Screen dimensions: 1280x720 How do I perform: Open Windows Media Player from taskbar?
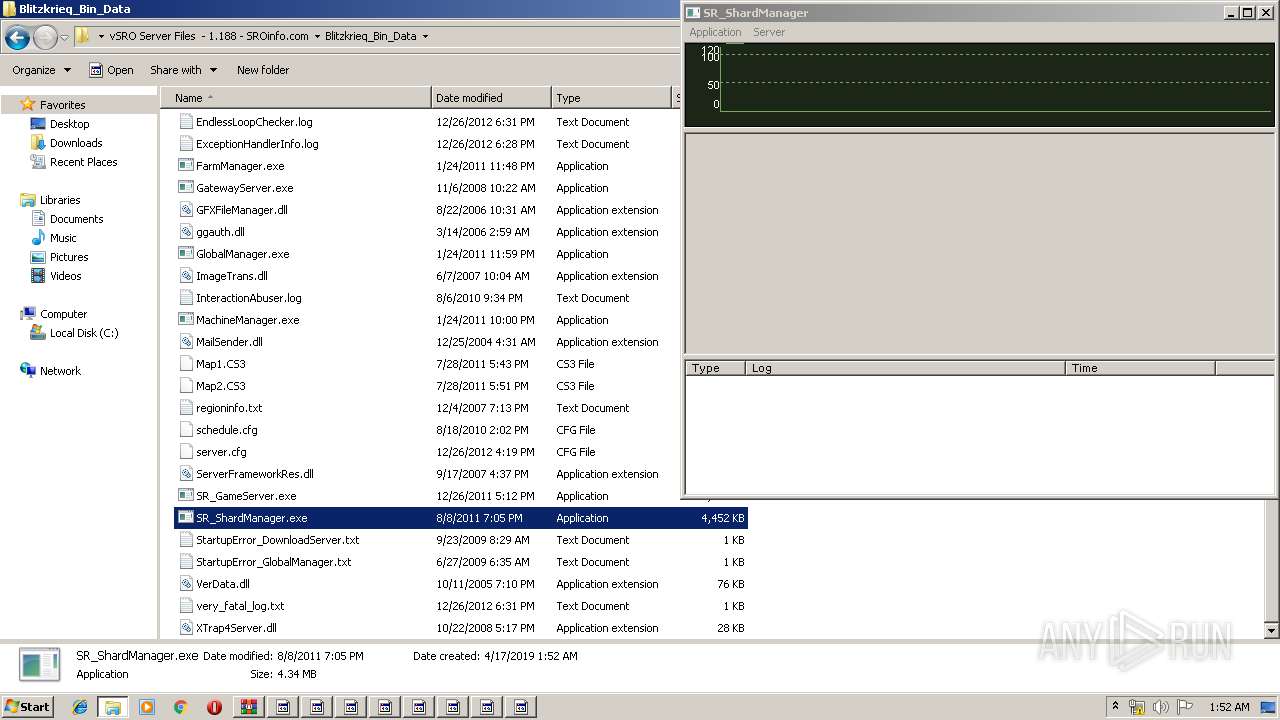click(147, 707)
